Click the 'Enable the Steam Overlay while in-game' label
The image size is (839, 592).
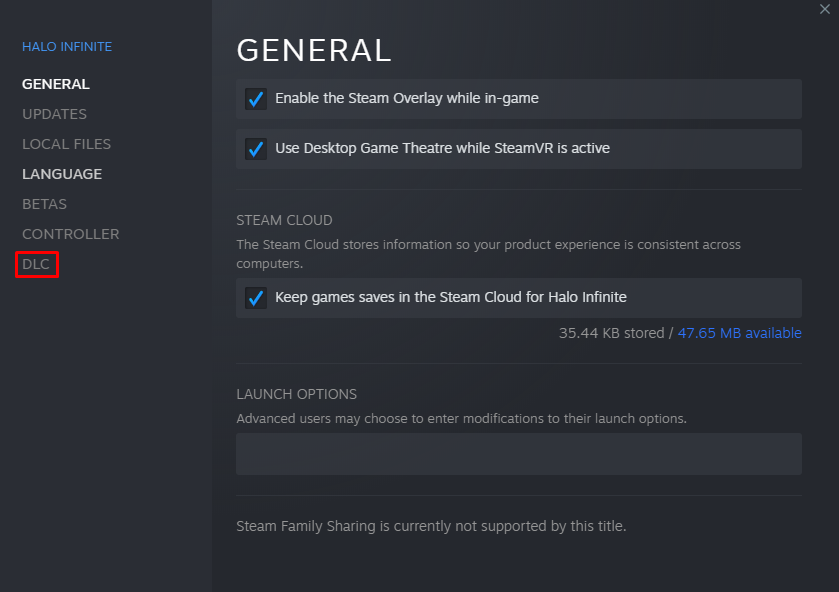406,98
